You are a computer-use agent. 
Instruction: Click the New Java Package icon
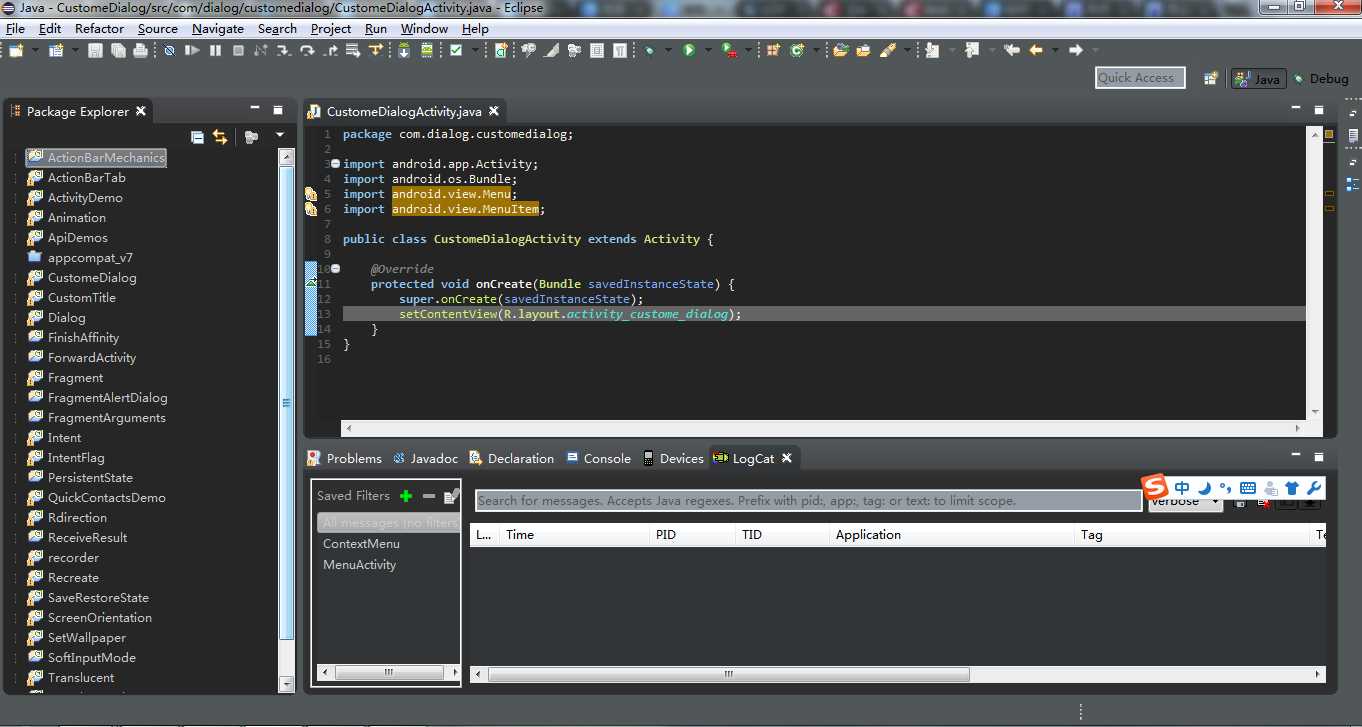[x=771, y=50]
